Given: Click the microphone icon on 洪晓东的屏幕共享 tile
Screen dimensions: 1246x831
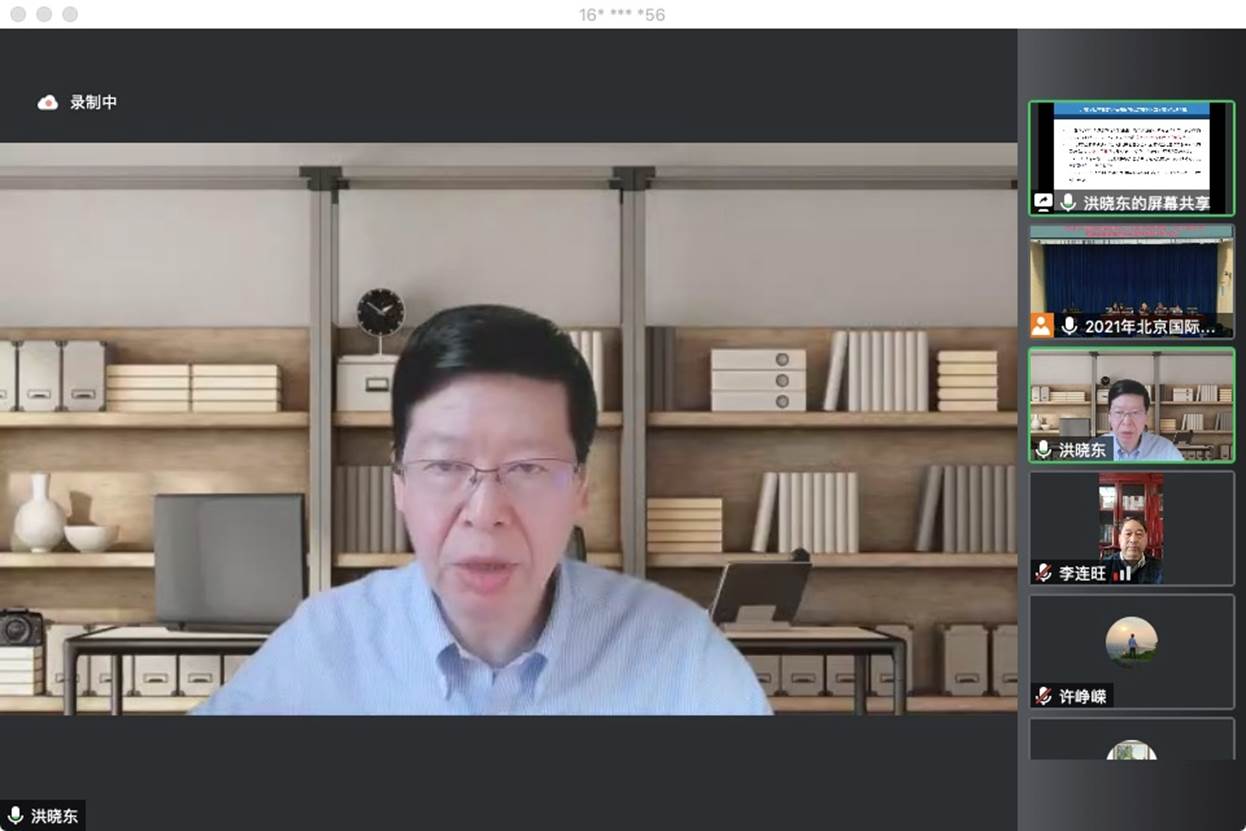Looking at the screenshot, I should tap(1068, 203).
